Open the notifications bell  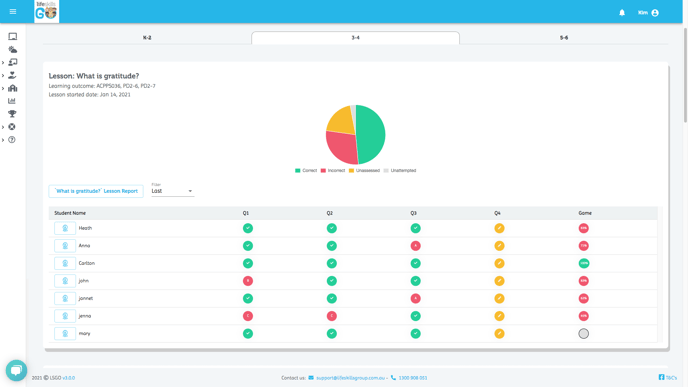pos(622,13)
